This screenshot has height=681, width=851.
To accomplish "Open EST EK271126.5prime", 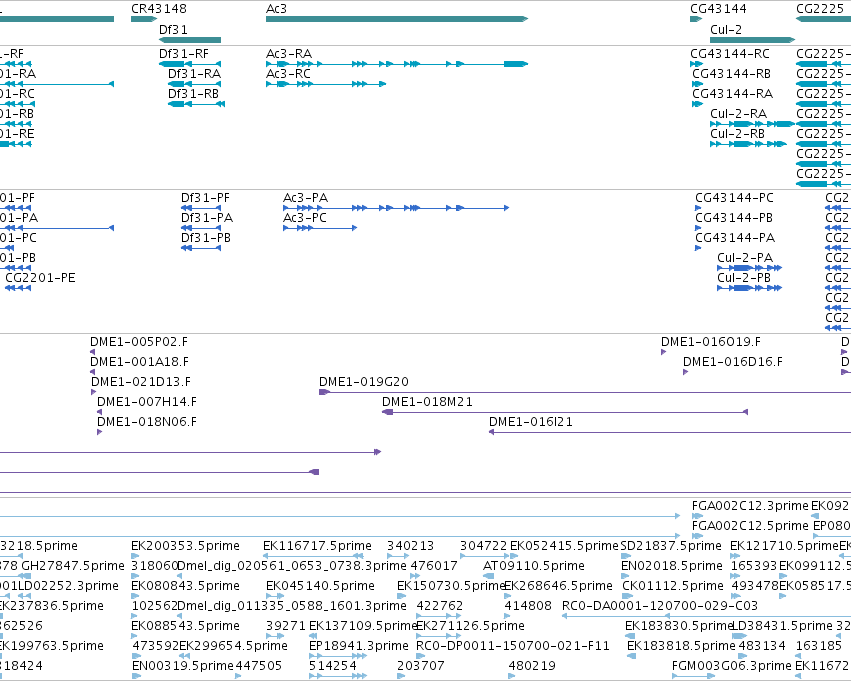I will 471,627.
